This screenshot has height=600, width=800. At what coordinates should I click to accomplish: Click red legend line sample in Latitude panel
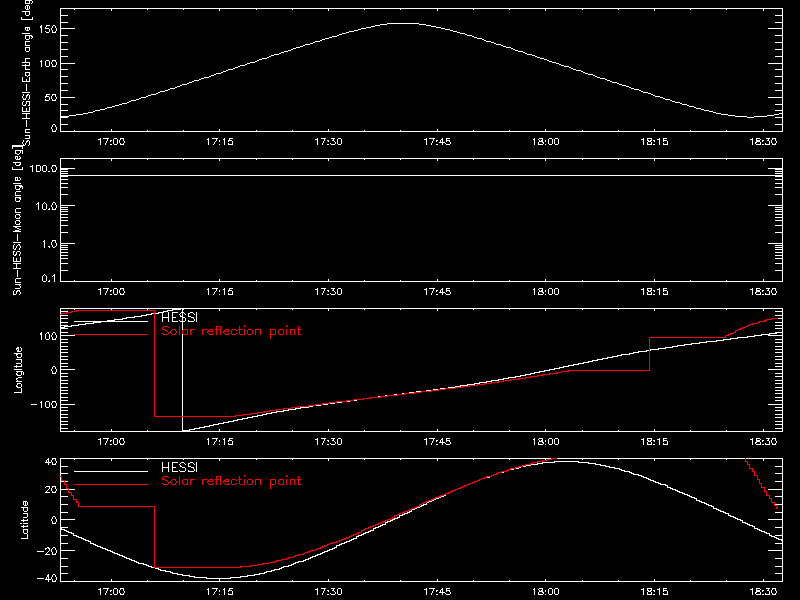pos(111,485)
